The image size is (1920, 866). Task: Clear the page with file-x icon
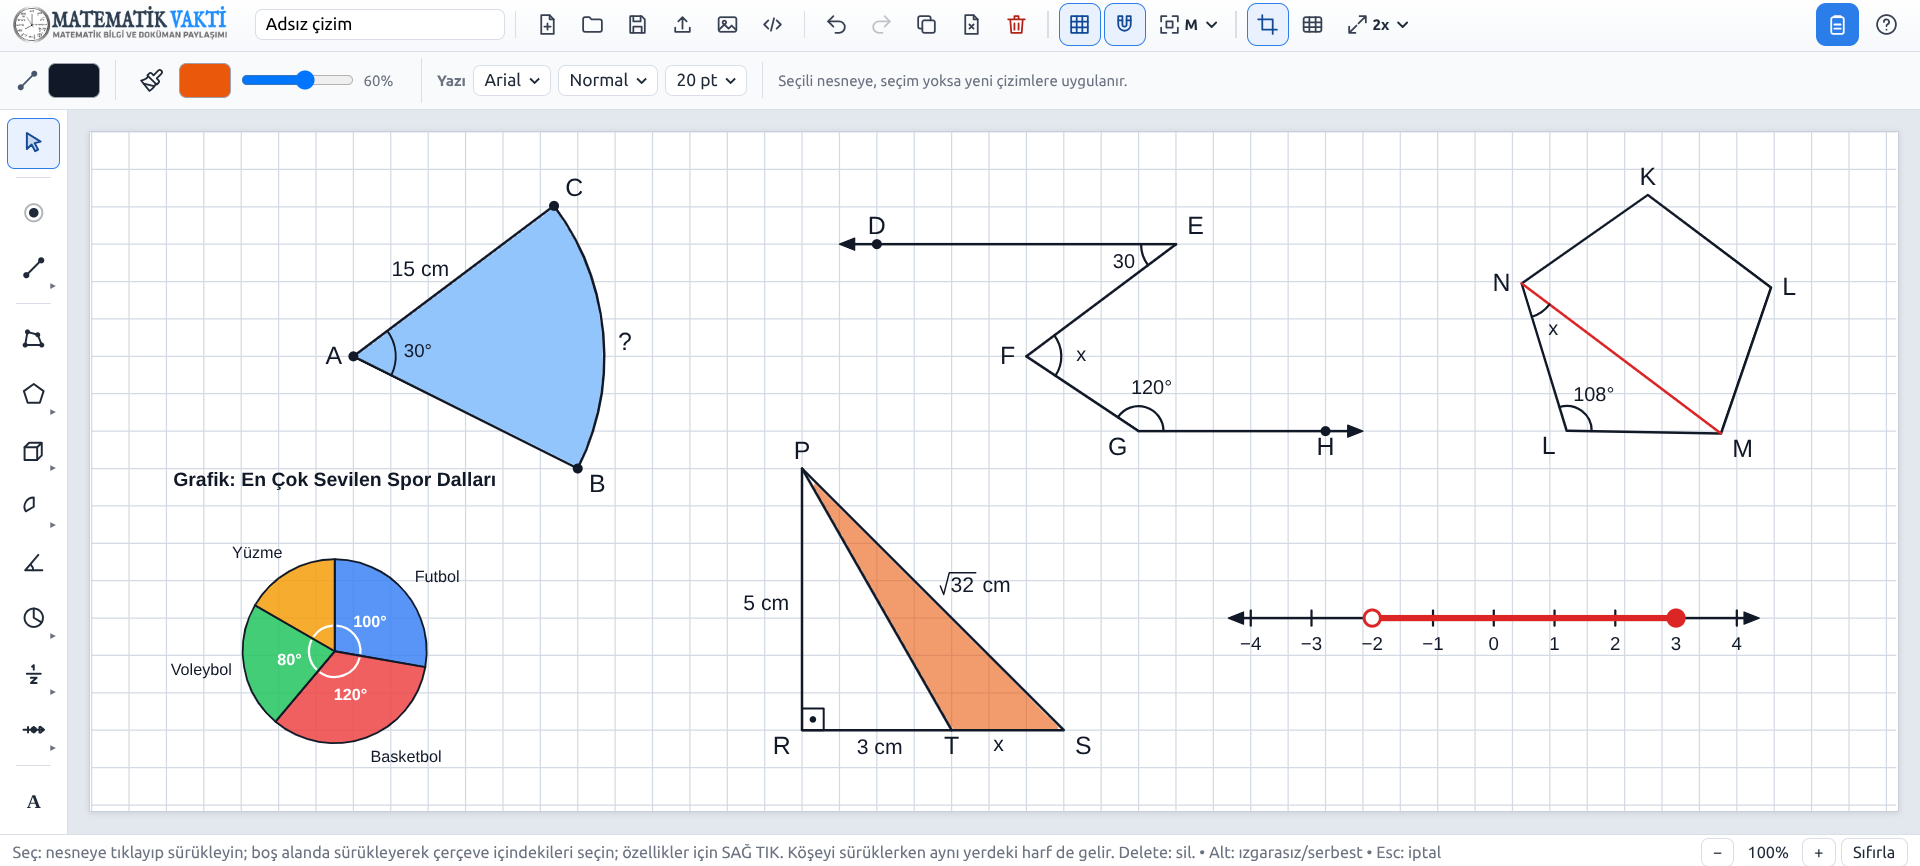pos(971,25)
